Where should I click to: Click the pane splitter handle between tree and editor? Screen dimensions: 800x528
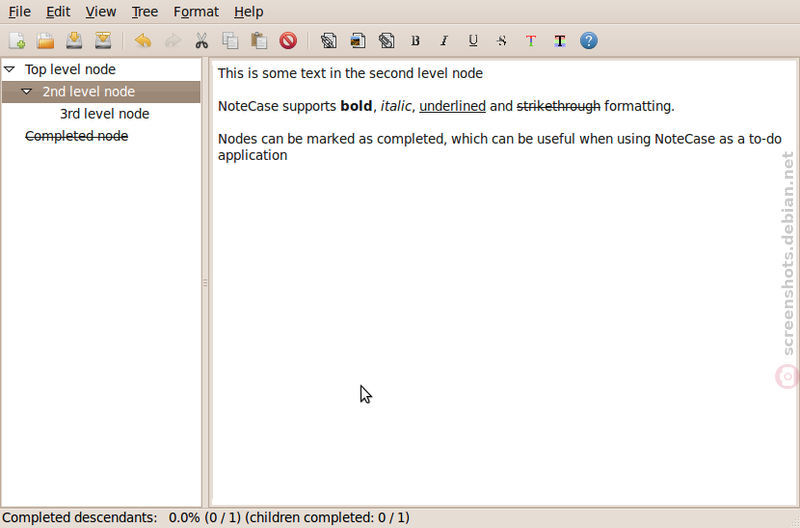point(205,282)
